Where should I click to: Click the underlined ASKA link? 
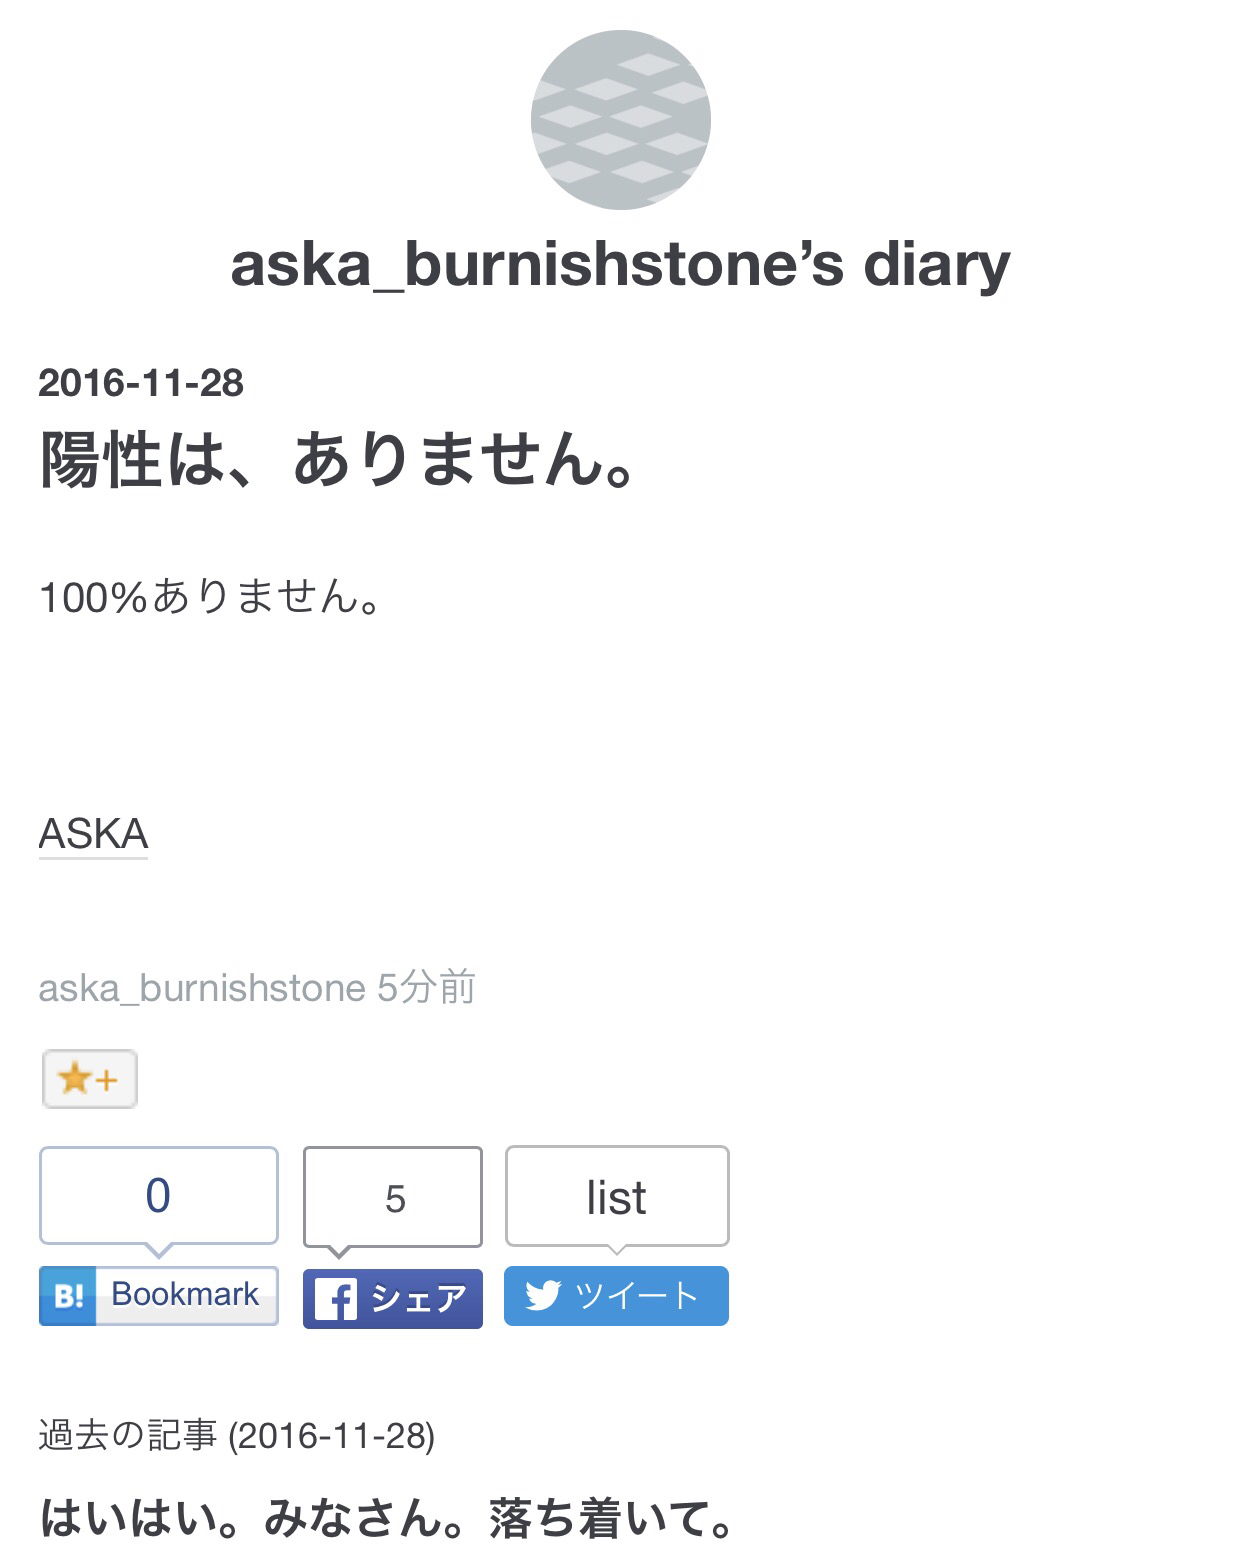click(93, 833)
